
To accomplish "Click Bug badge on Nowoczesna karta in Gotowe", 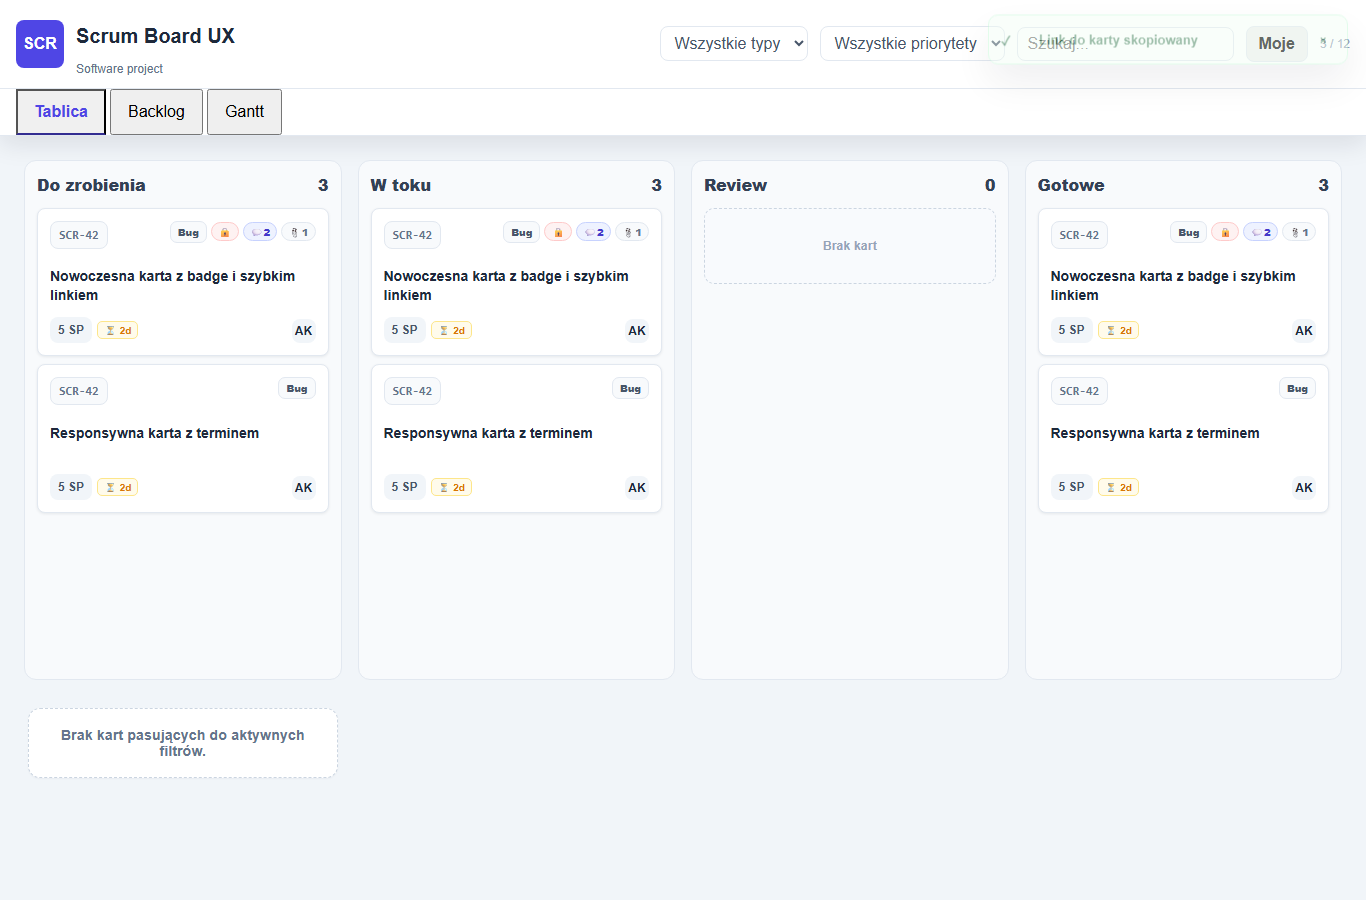I will pyautogui.click(x=1189, y=232).
